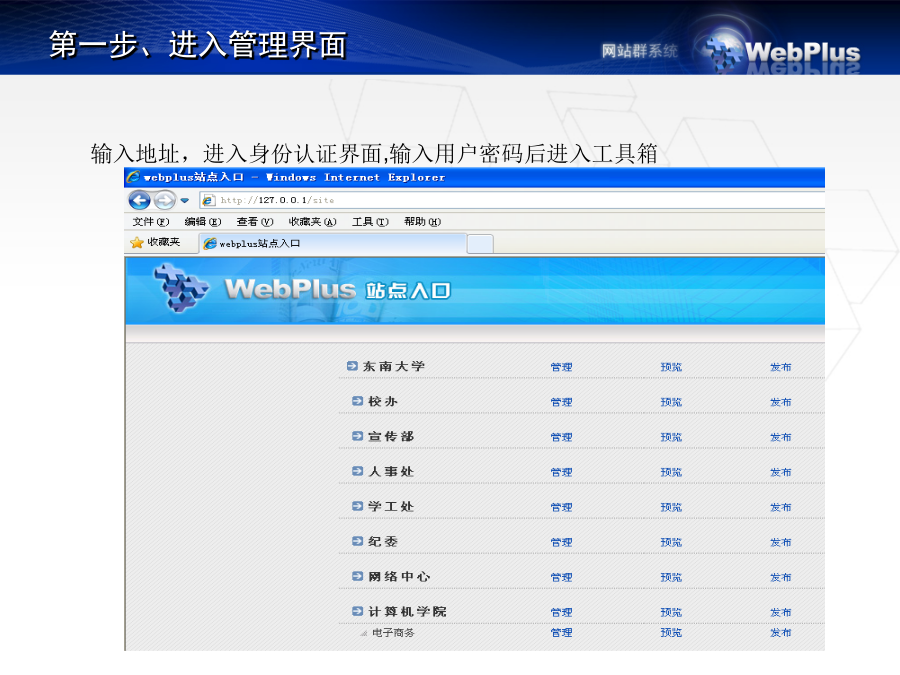The image size is (900, 675).
Task: Click 发布 link for 东南大学
Action: pyautogui.click(x=781, y=367)
